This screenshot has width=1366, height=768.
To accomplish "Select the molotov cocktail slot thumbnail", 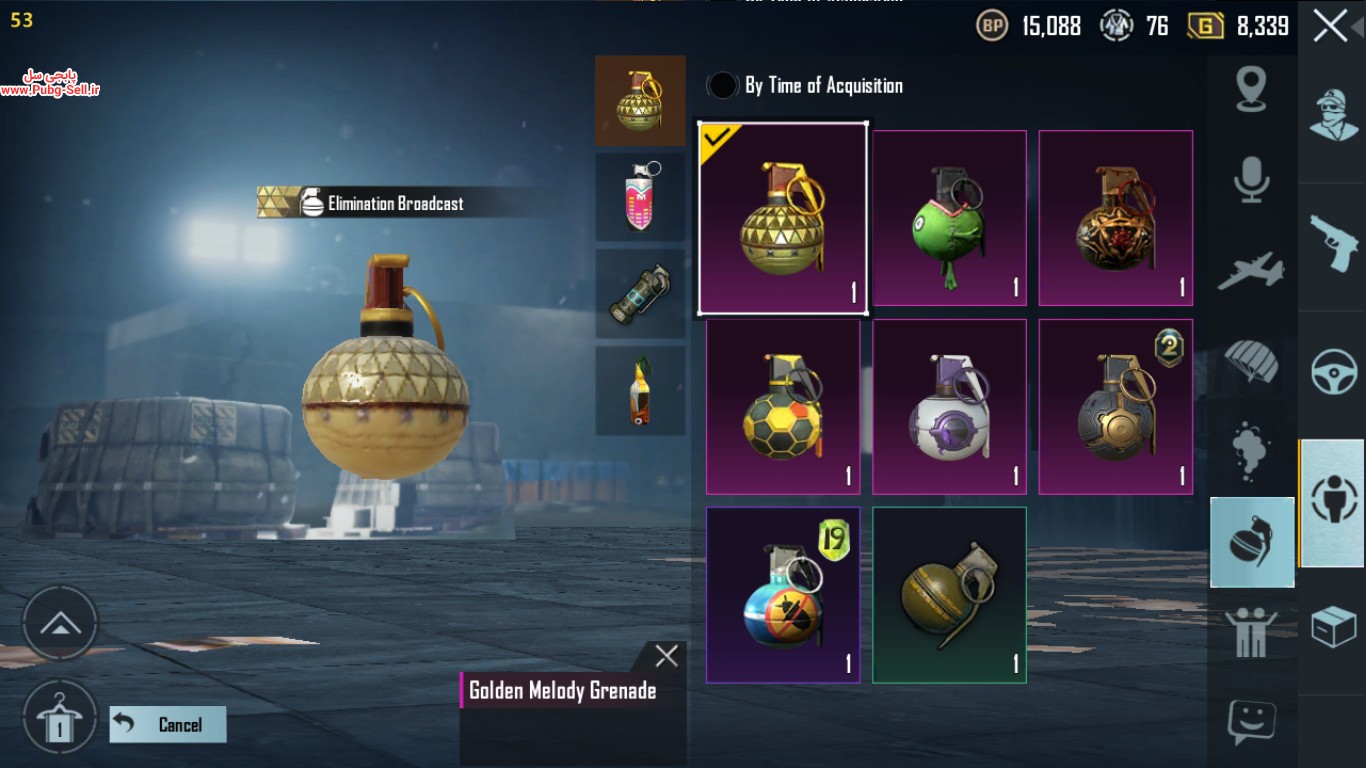I will pos(640,391).
